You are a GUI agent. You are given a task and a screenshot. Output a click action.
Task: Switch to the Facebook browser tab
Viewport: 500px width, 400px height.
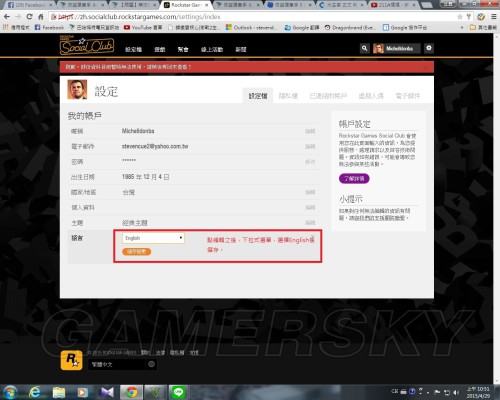click(29, 5)
